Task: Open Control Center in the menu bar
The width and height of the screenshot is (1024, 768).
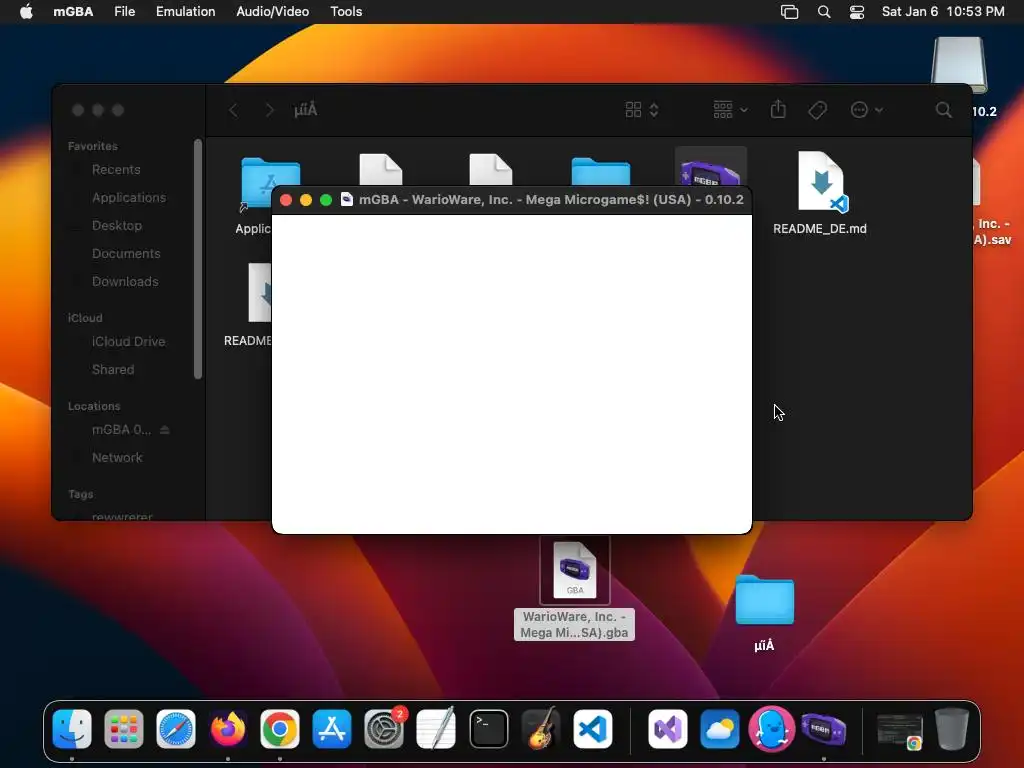Action: click(857, 12)
